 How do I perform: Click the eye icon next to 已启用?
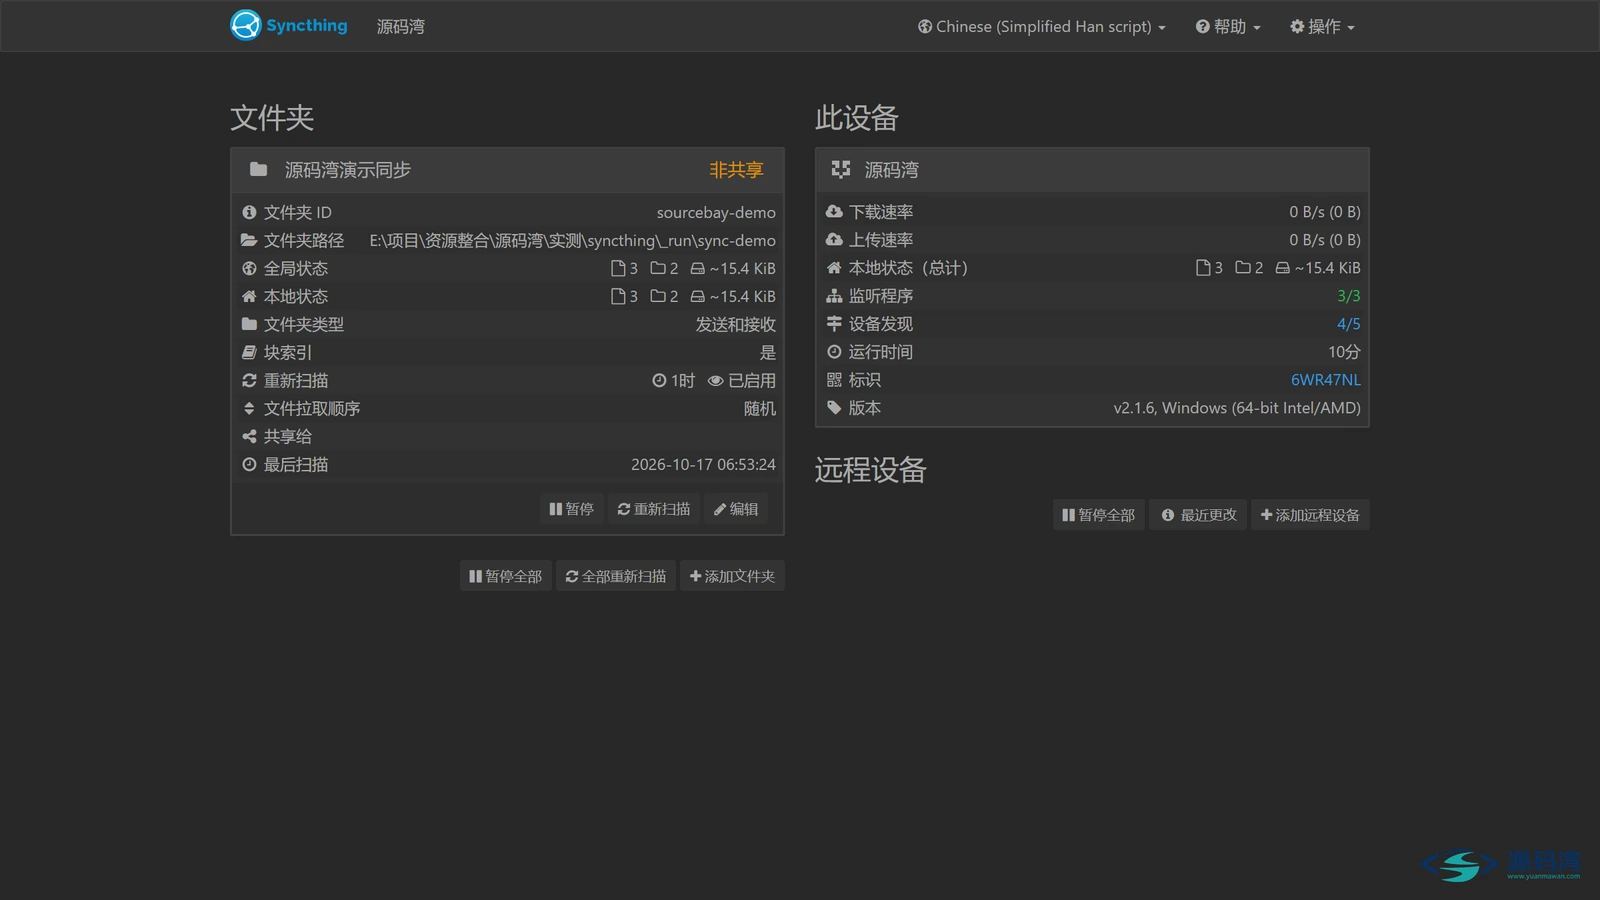tap(715, 380)
